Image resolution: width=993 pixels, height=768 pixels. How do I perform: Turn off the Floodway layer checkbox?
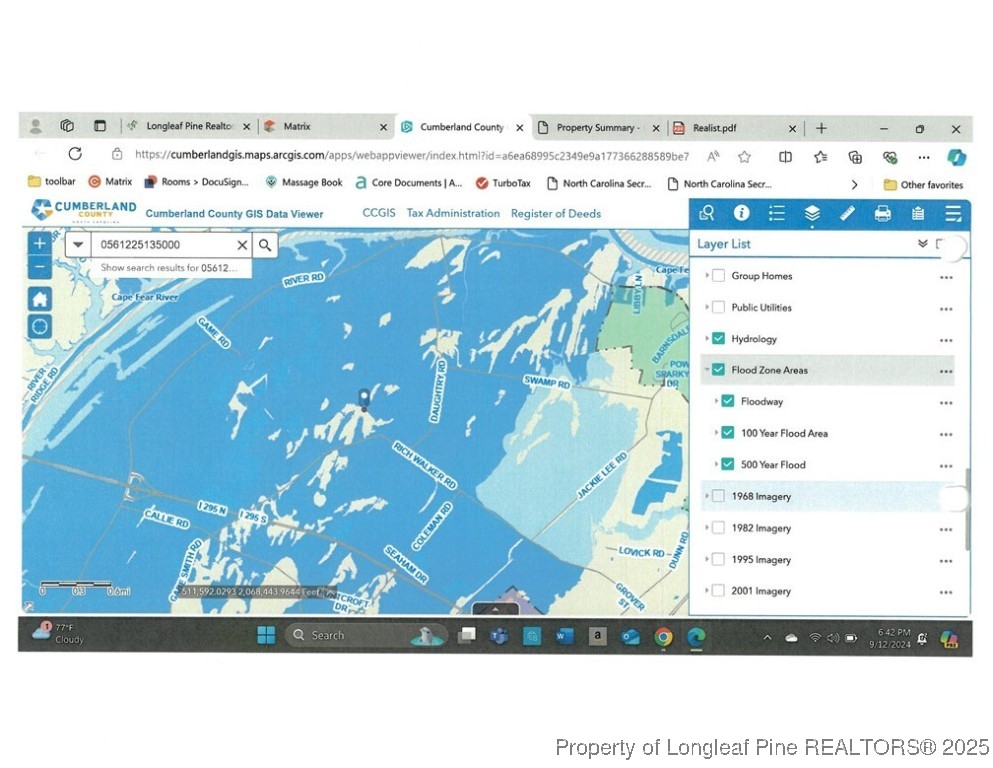coord(728,402)
